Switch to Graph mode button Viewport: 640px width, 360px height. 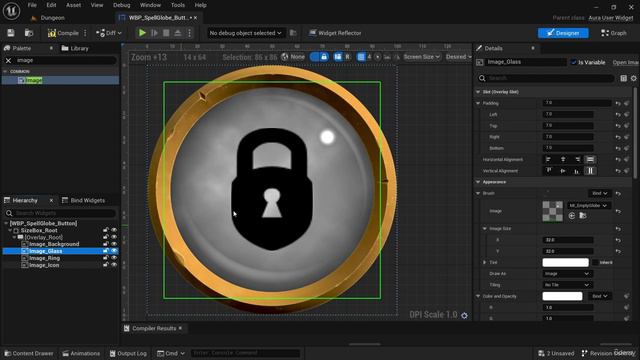(x=614, y=33)
